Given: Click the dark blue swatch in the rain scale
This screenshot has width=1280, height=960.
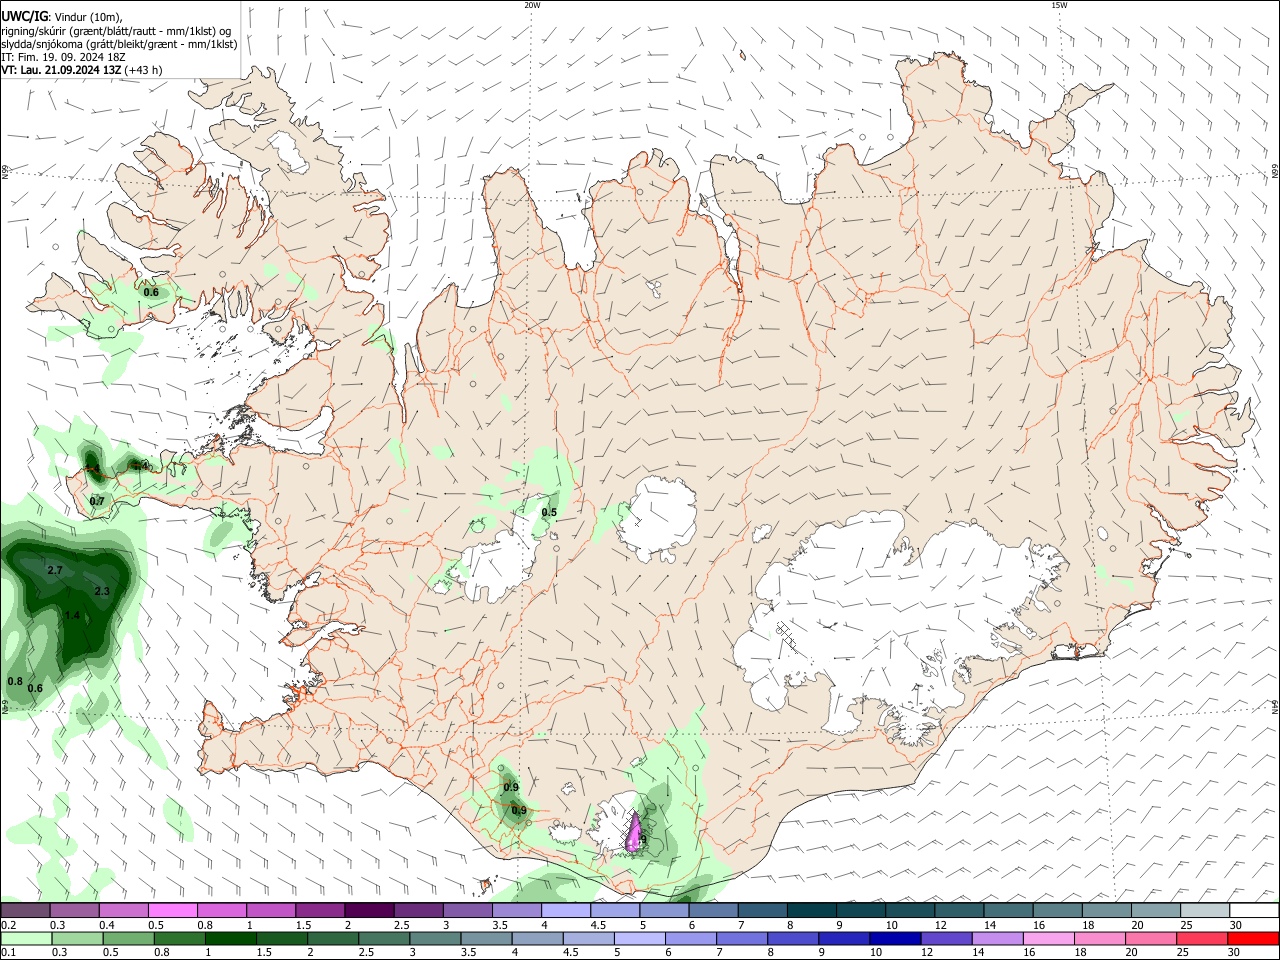Looking at the screenshot, I should coord(894,939).
